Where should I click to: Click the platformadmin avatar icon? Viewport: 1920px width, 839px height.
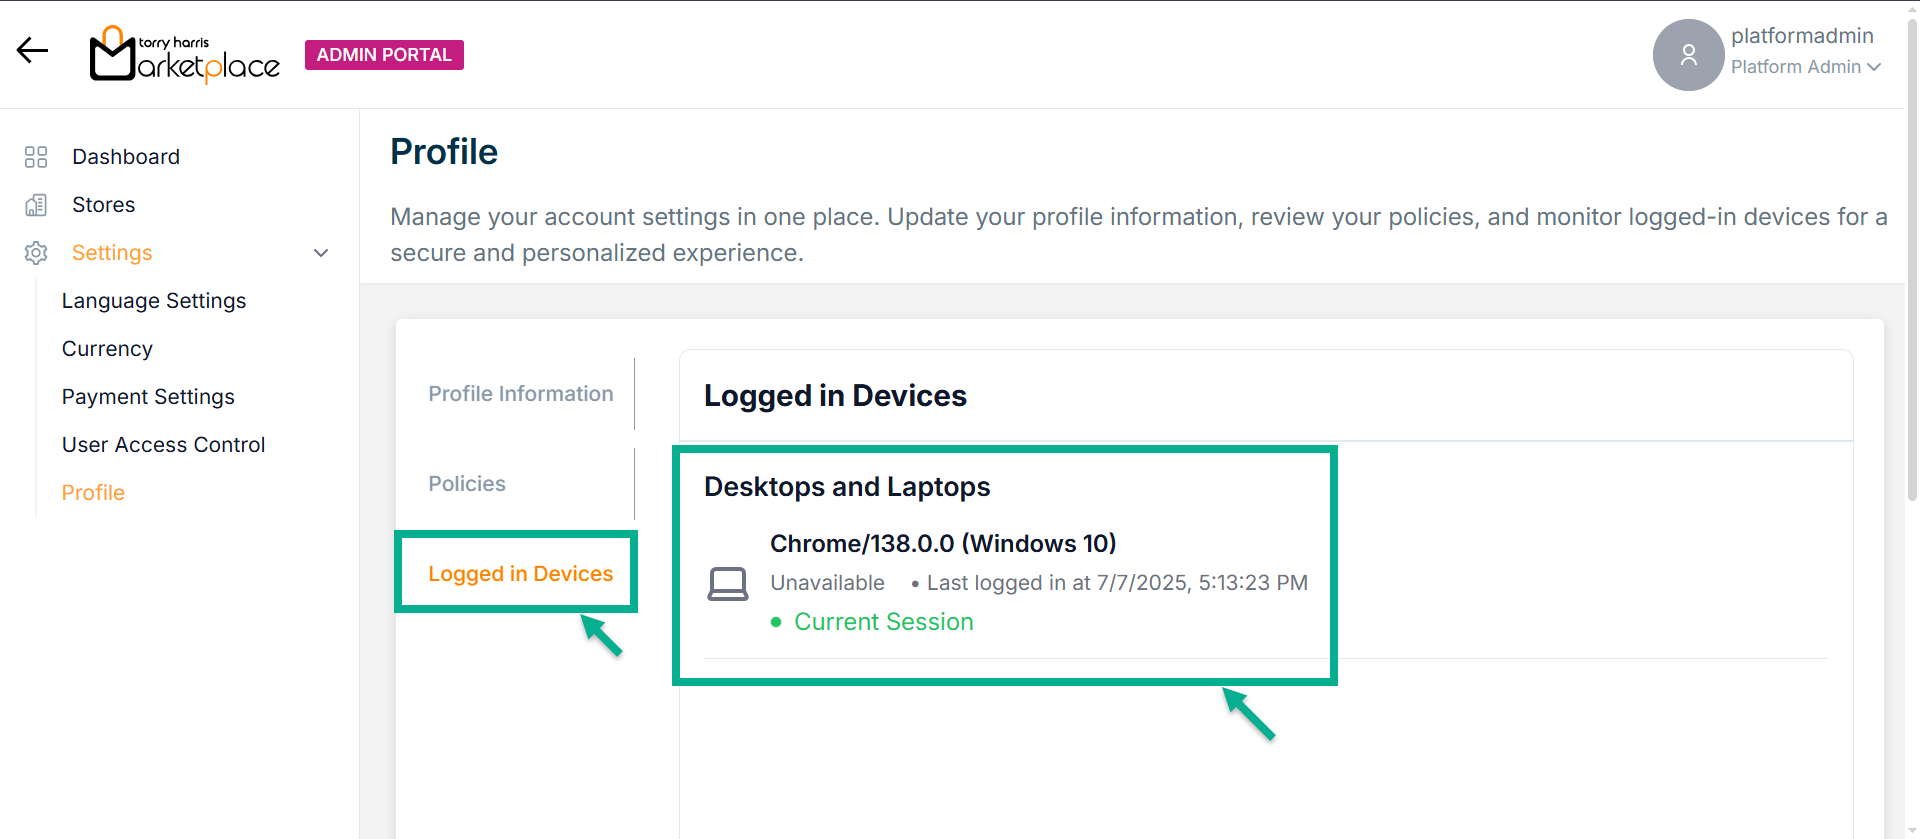tap(1688, 55)
